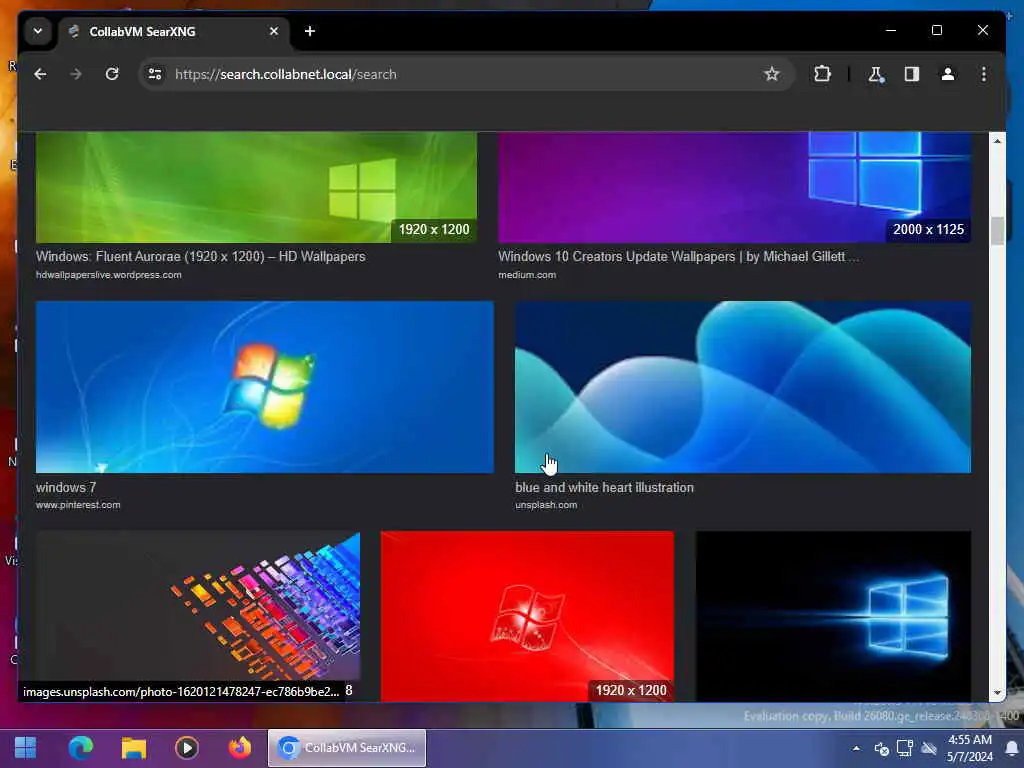The width and height of the screenshot is (1024, 768).
Task: Open the Extensions puzzle icon
Action: point(822,74)
